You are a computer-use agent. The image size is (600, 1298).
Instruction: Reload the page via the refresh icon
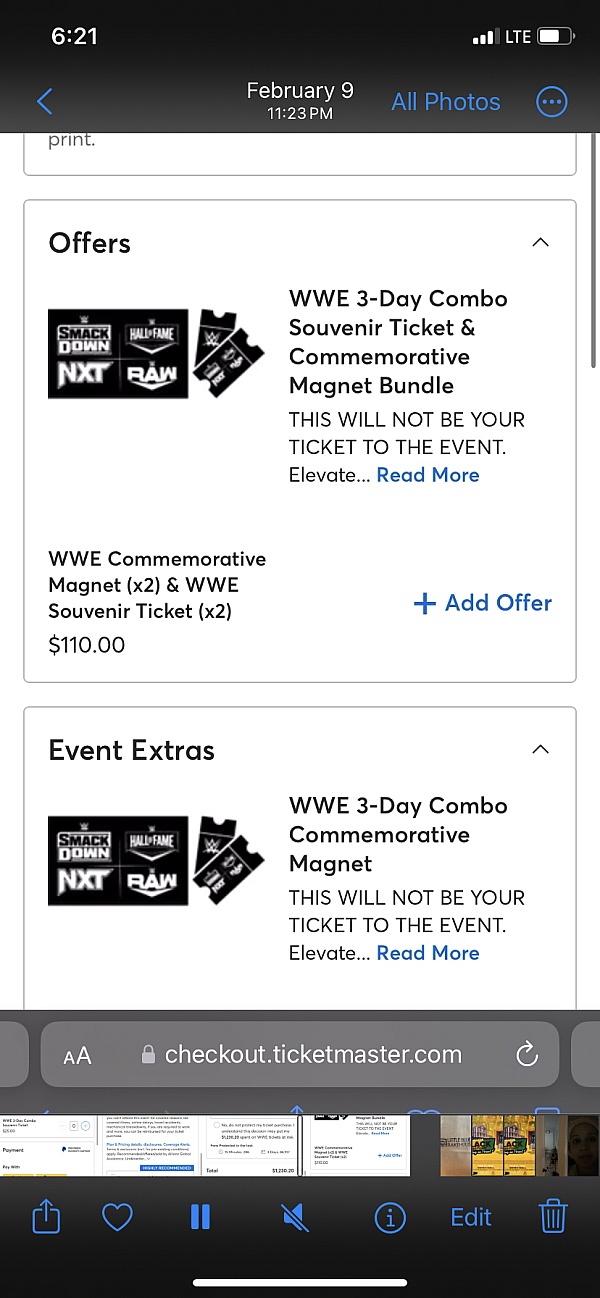pos(527,1054)
